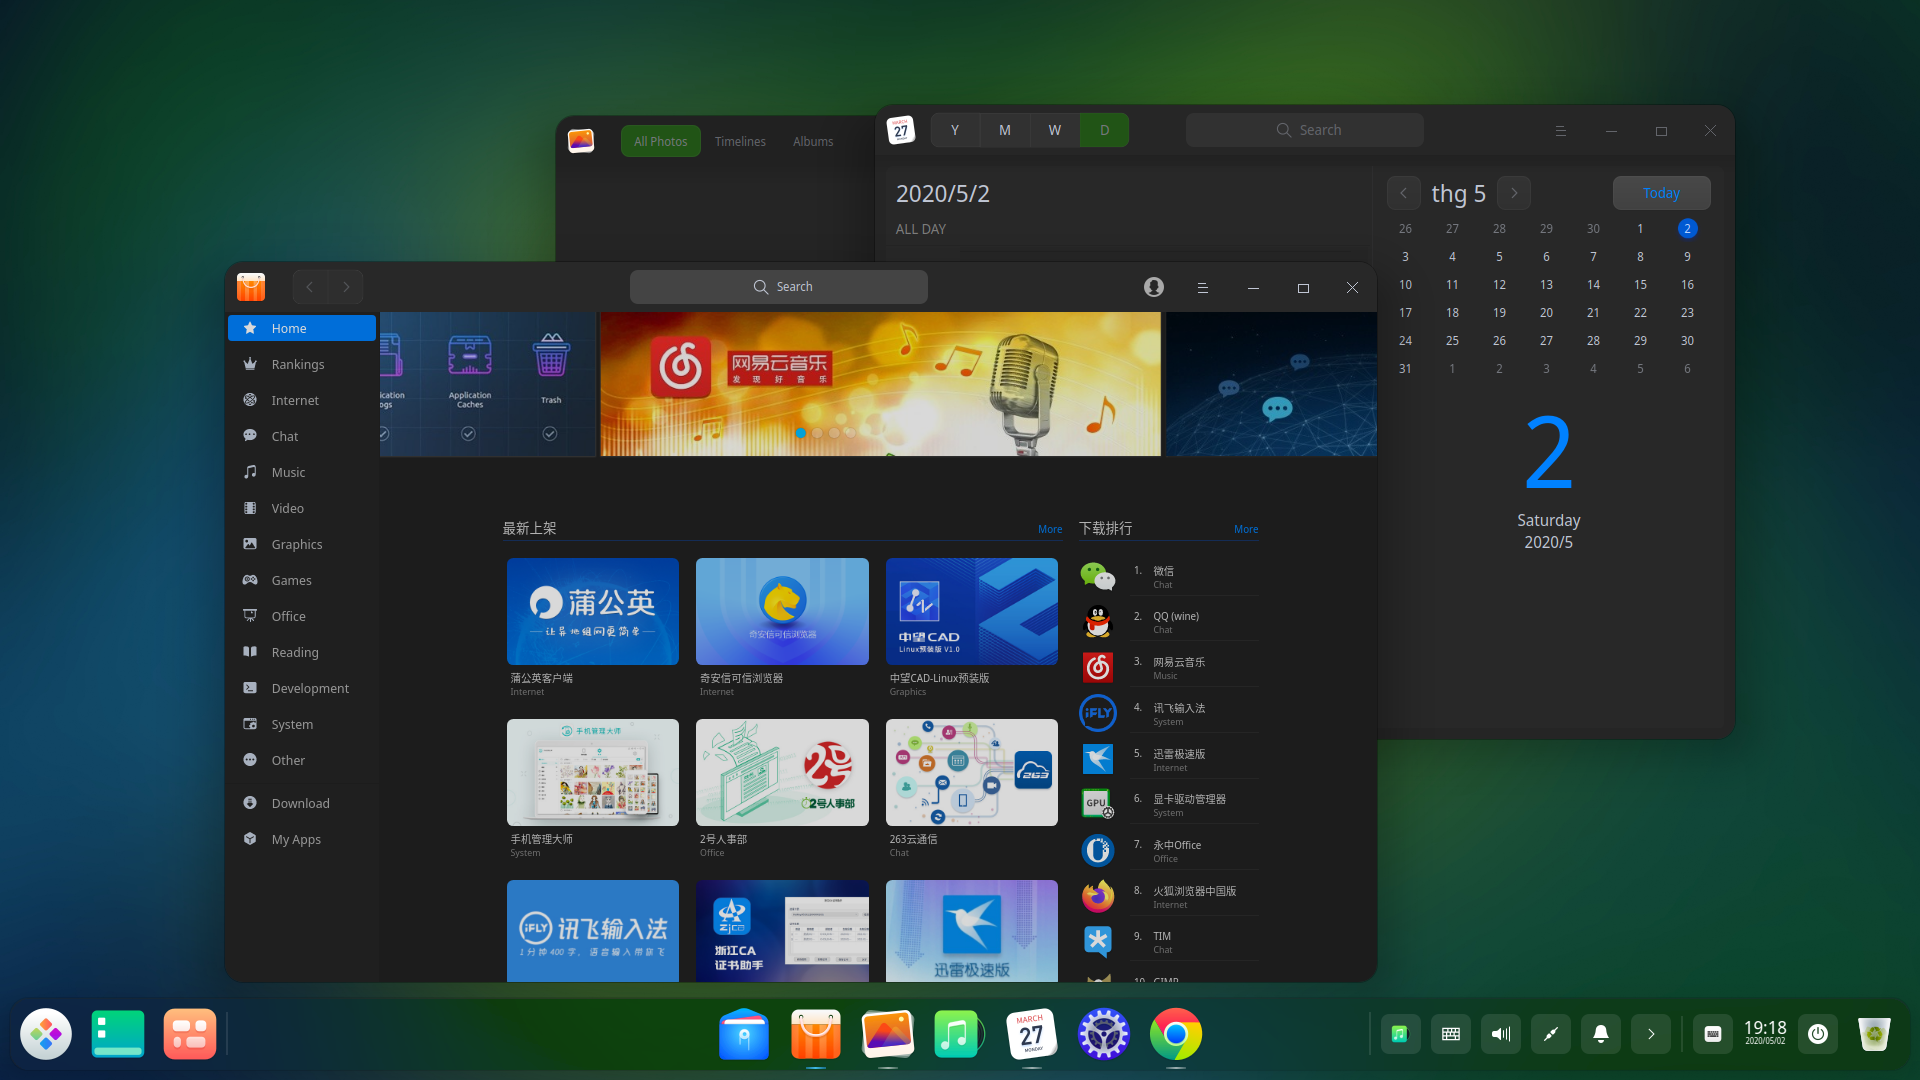Click the notification bell in the tray
The width and height of the screenshot is (1920, 1080).
click(1601, 1034)
